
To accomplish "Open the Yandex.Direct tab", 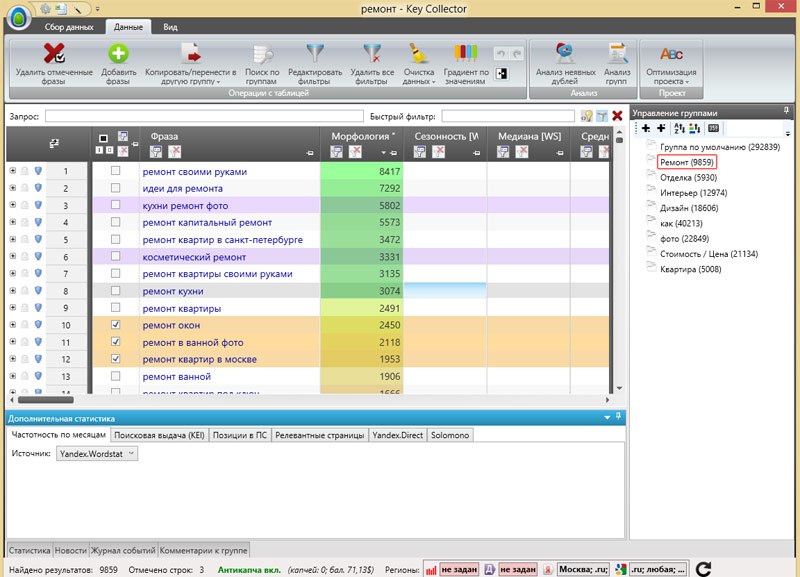I will [397, 435].
